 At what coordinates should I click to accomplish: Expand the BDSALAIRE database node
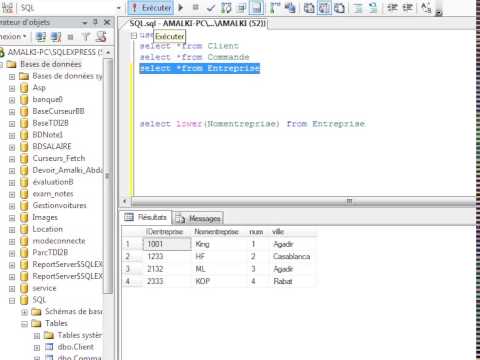[x=12, y=147]
